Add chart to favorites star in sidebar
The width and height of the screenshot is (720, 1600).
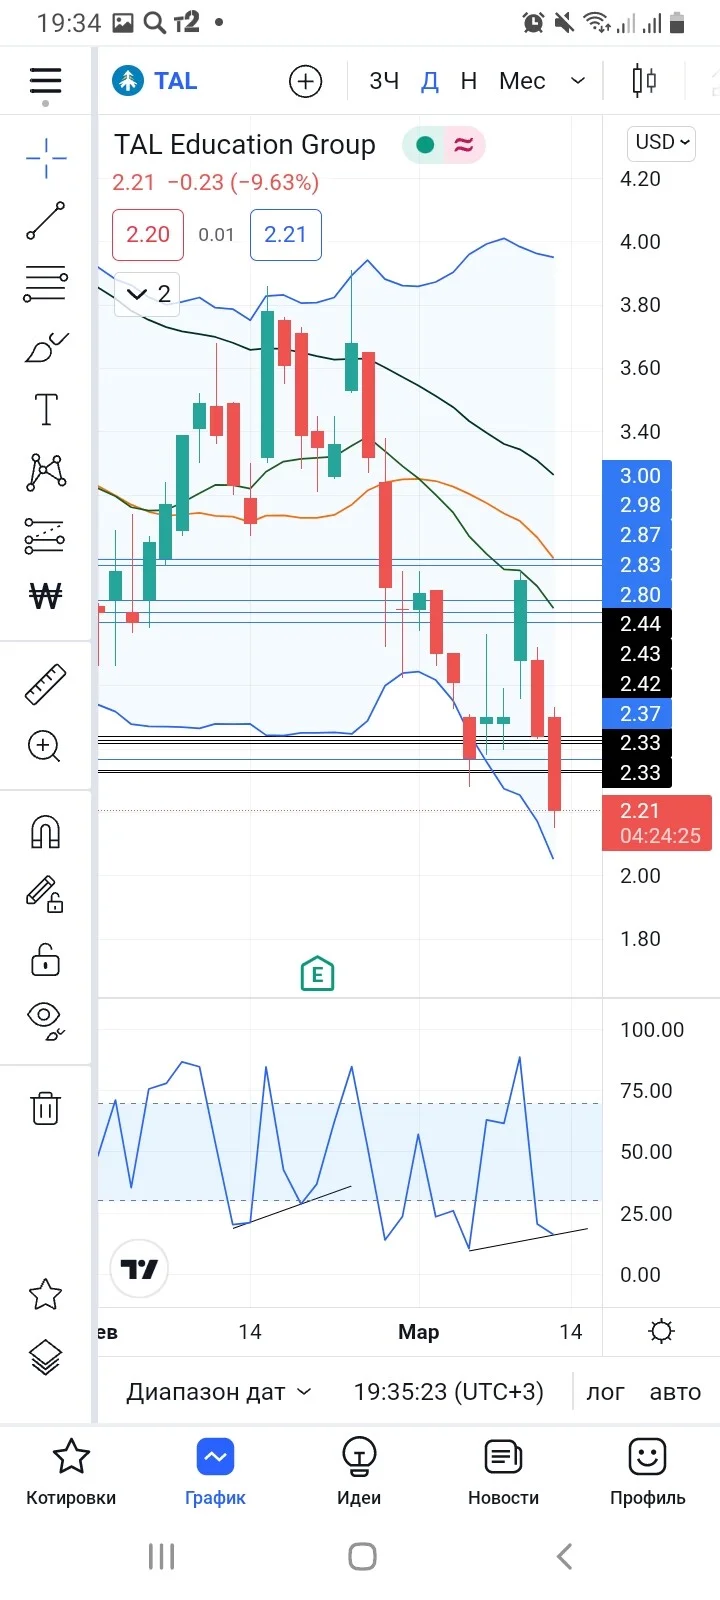tap(45, 1295)
